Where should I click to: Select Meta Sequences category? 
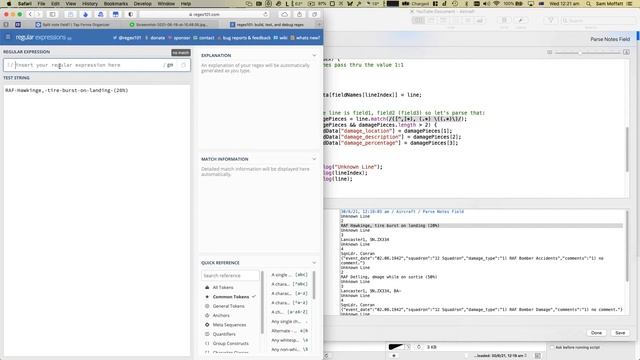click(225, 325)
